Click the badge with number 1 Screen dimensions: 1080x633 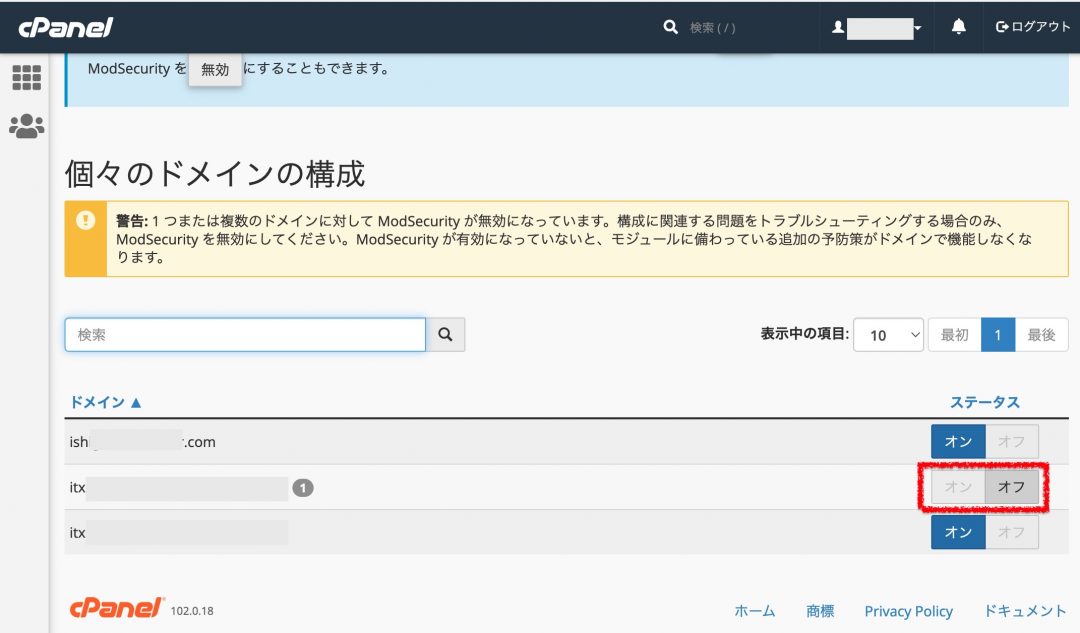(x=303, y=488)
